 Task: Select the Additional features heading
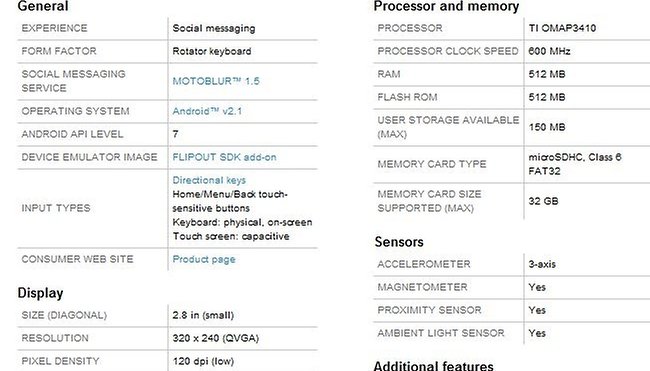coord(434,366)
